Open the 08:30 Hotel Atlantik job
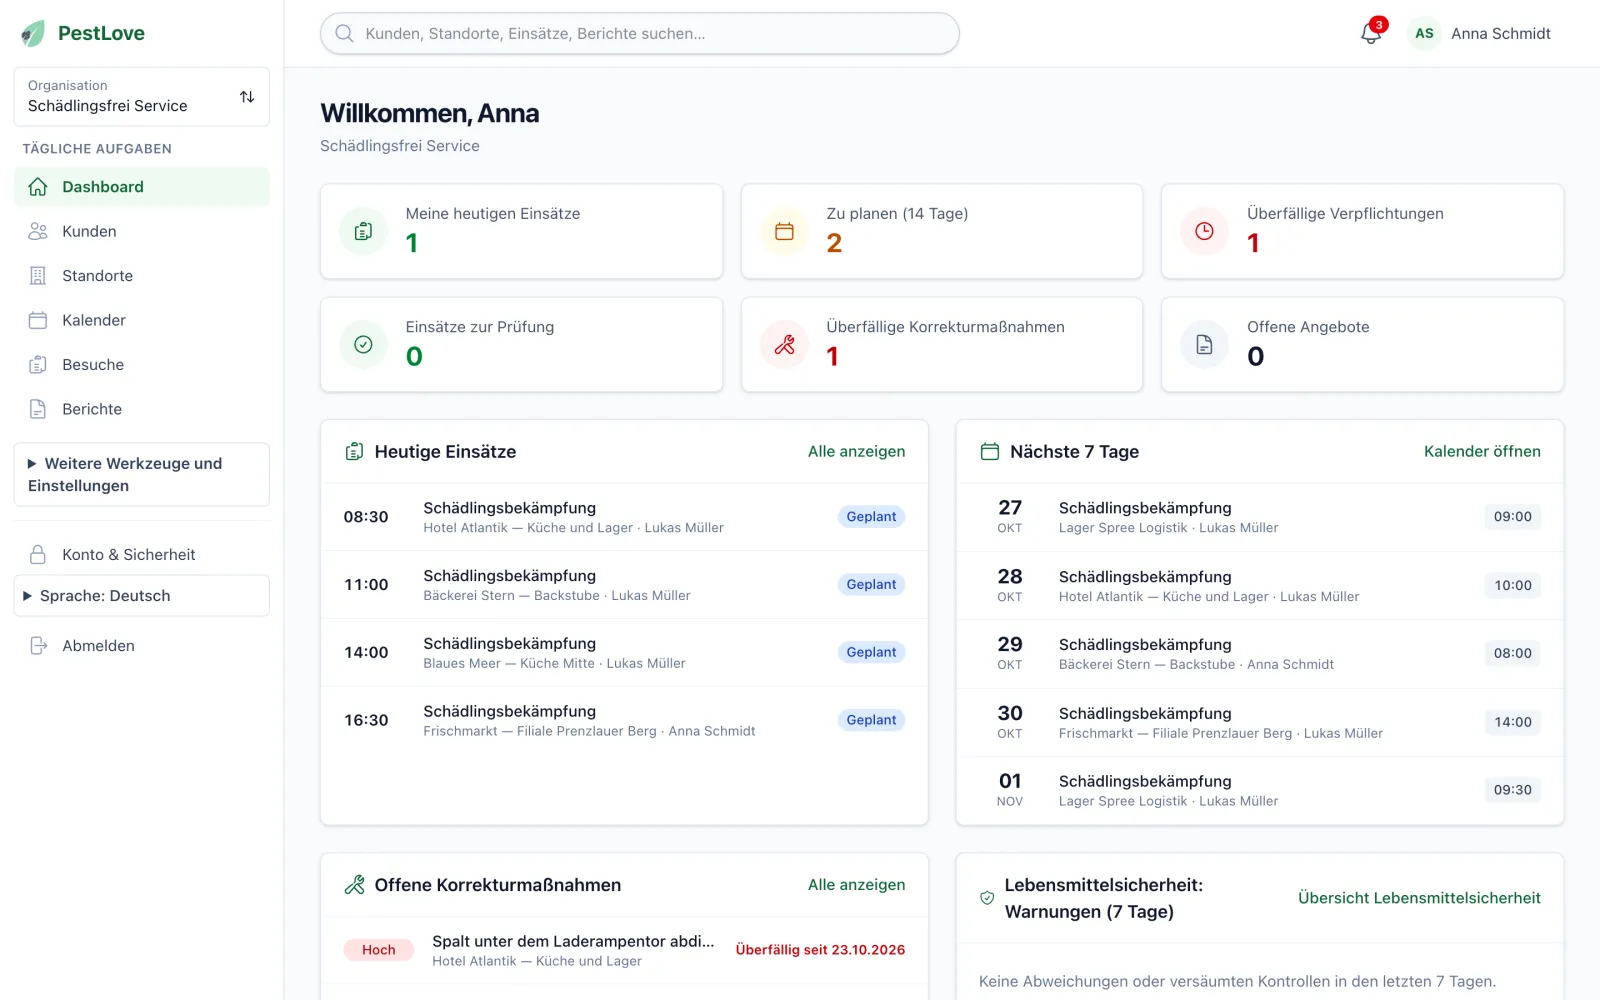This screenshot has width=1600, height=1000. point(624,517)
